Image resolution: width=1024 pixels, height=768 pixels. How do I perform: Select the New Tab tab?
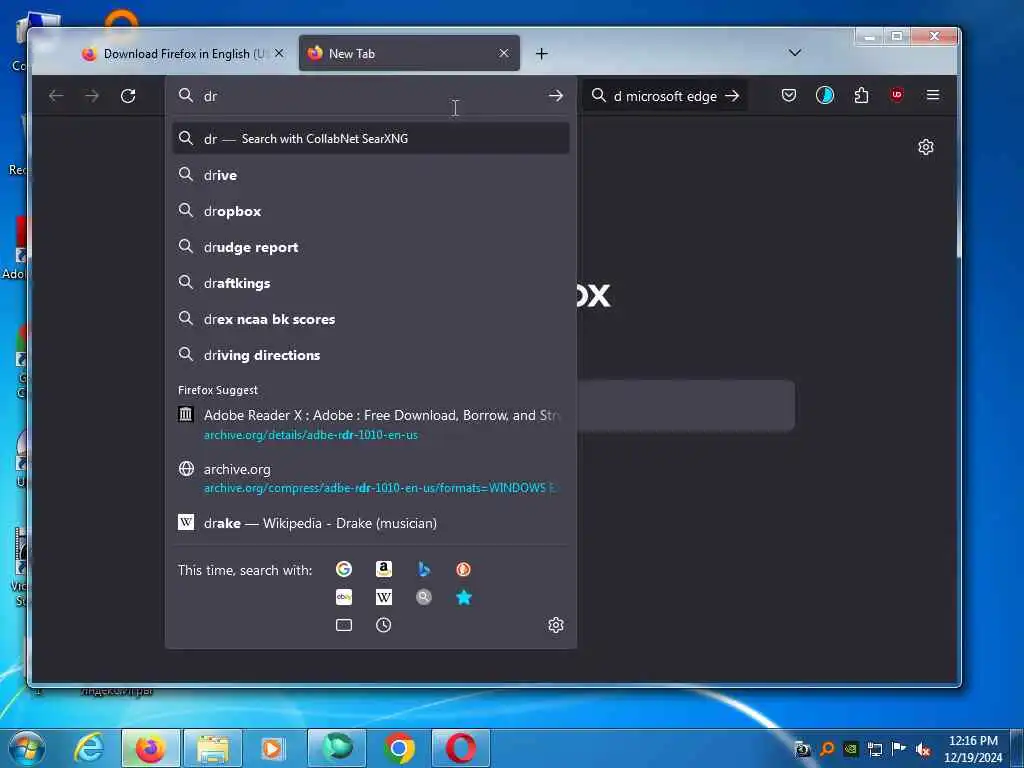point(409,54)
